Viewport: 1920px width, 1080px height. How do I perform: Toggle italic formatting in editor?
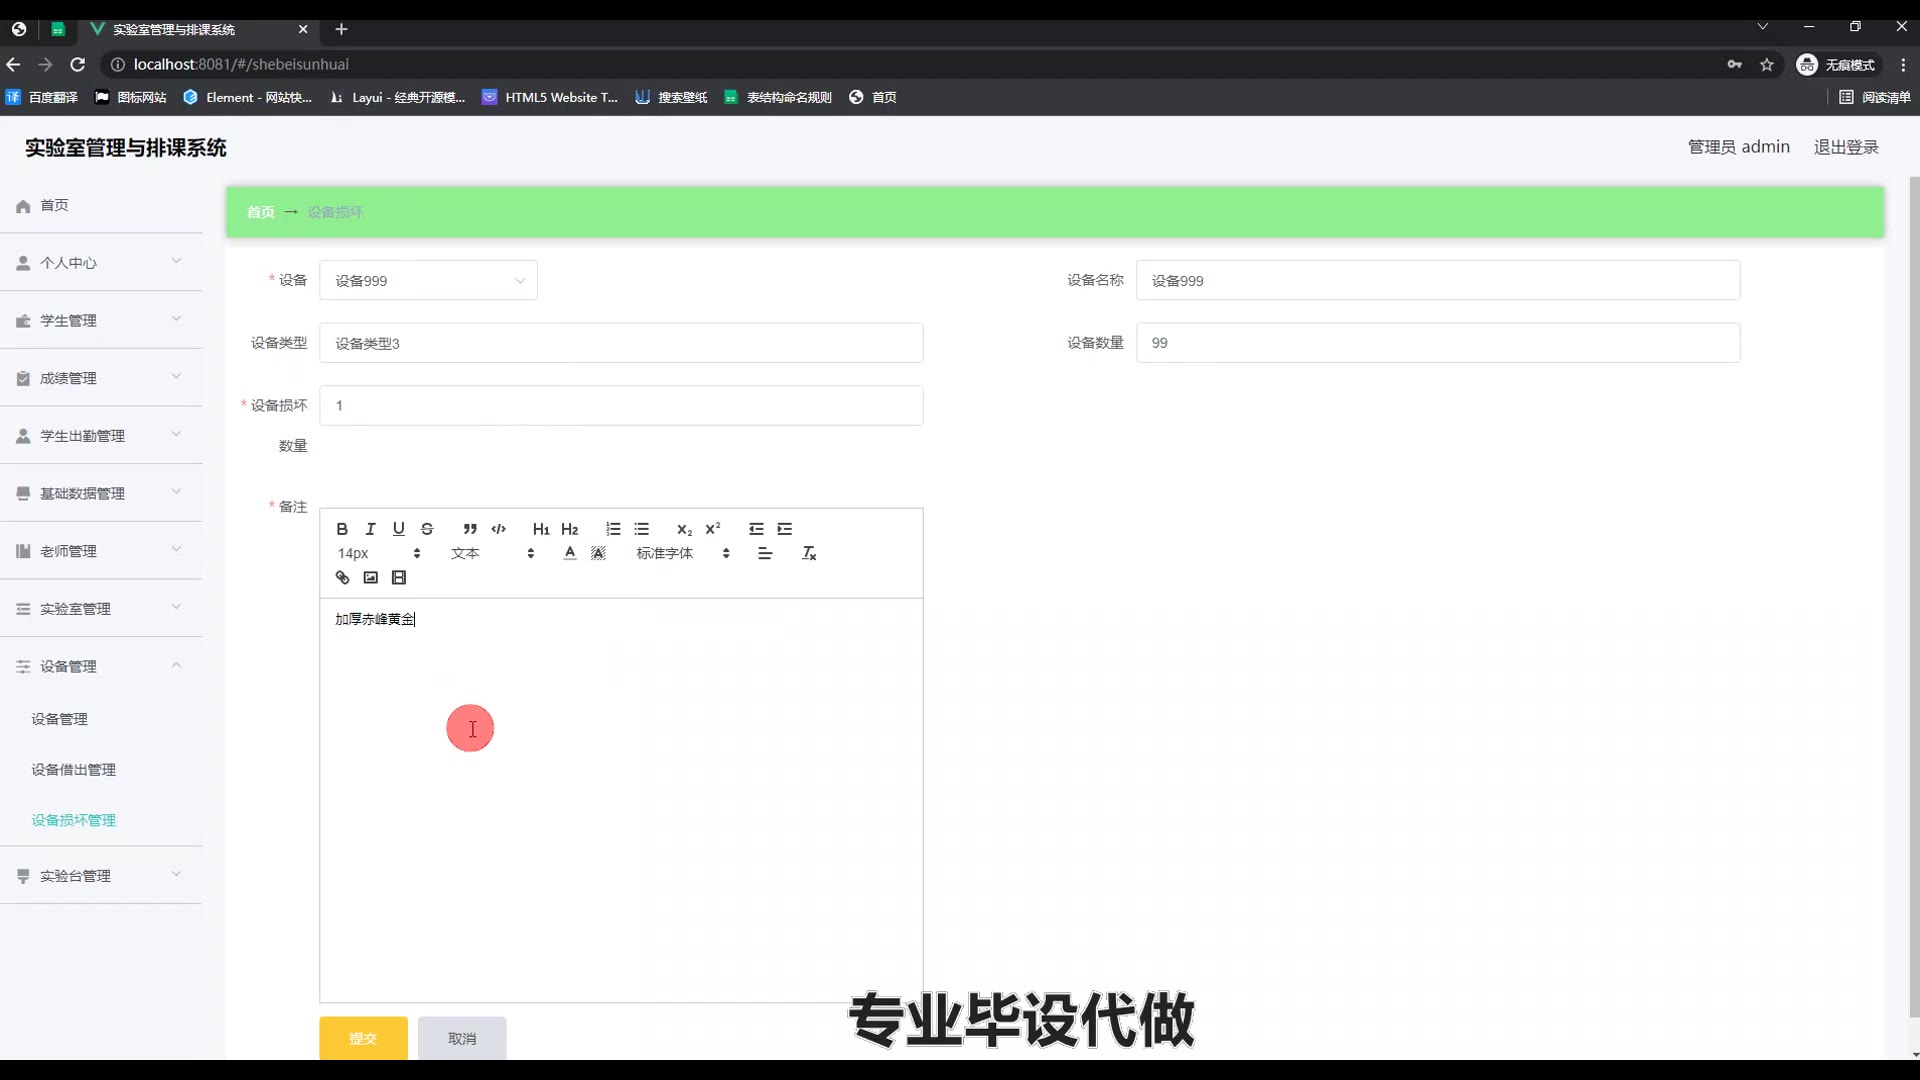point(370,529)
